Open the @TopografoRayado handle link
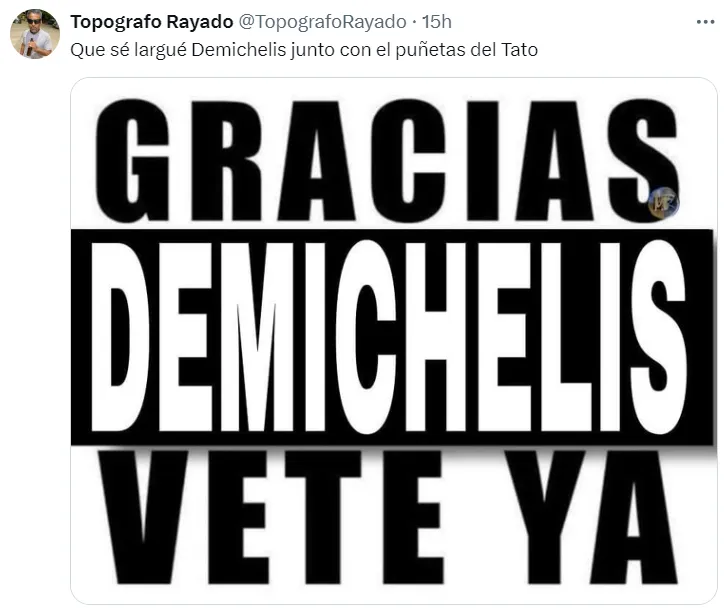The width and height of the screenshot is (727, 610). pos(322,22)
